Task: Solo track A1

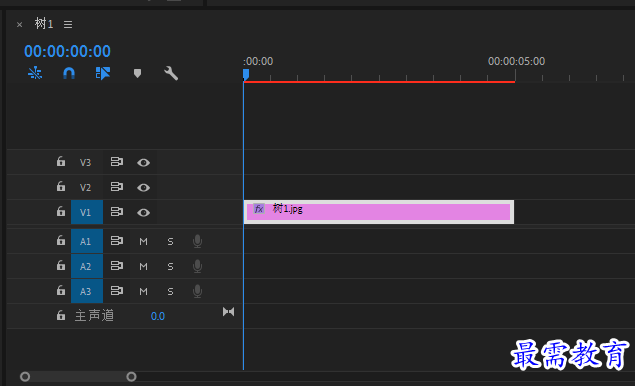Action: (170, 242)
